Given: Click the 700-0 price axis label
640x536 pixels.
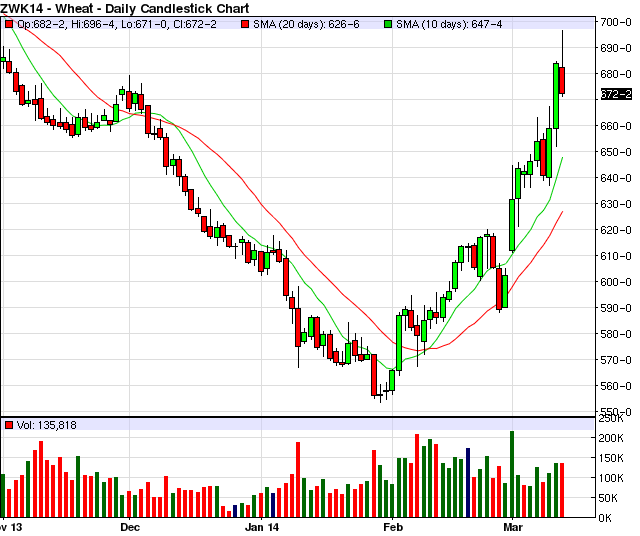Looking at the screenshot, I should pos(616,22).
